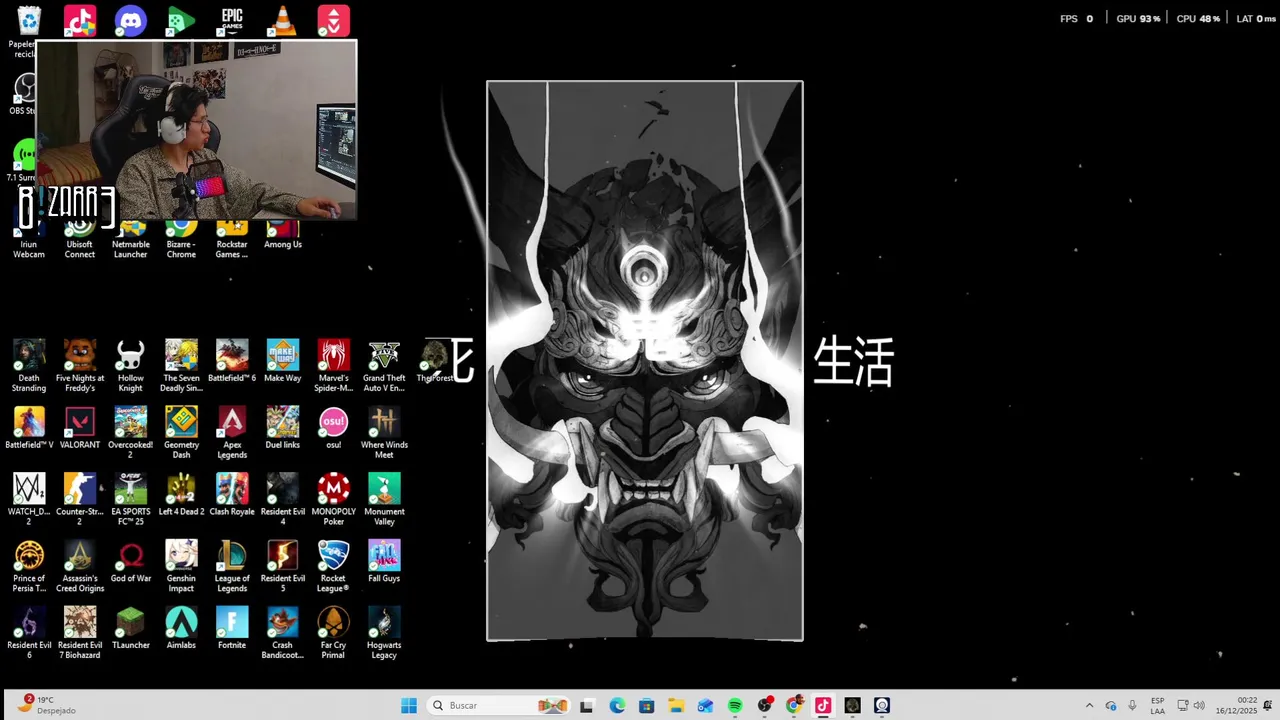This screenshot has width=1280, height=720.
Task: Open Google Play Games shortcut
Action: 181,21
